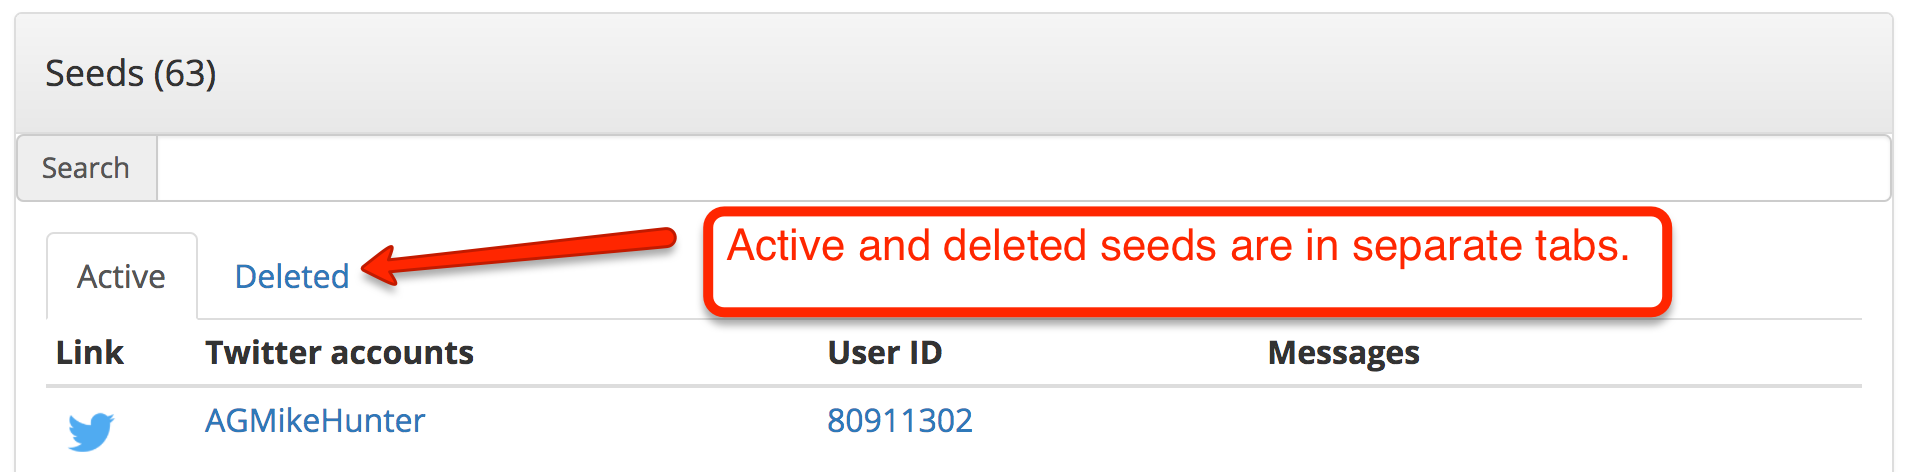
Task: Click the count 63 in heading
Action: [x=185, y=74]
